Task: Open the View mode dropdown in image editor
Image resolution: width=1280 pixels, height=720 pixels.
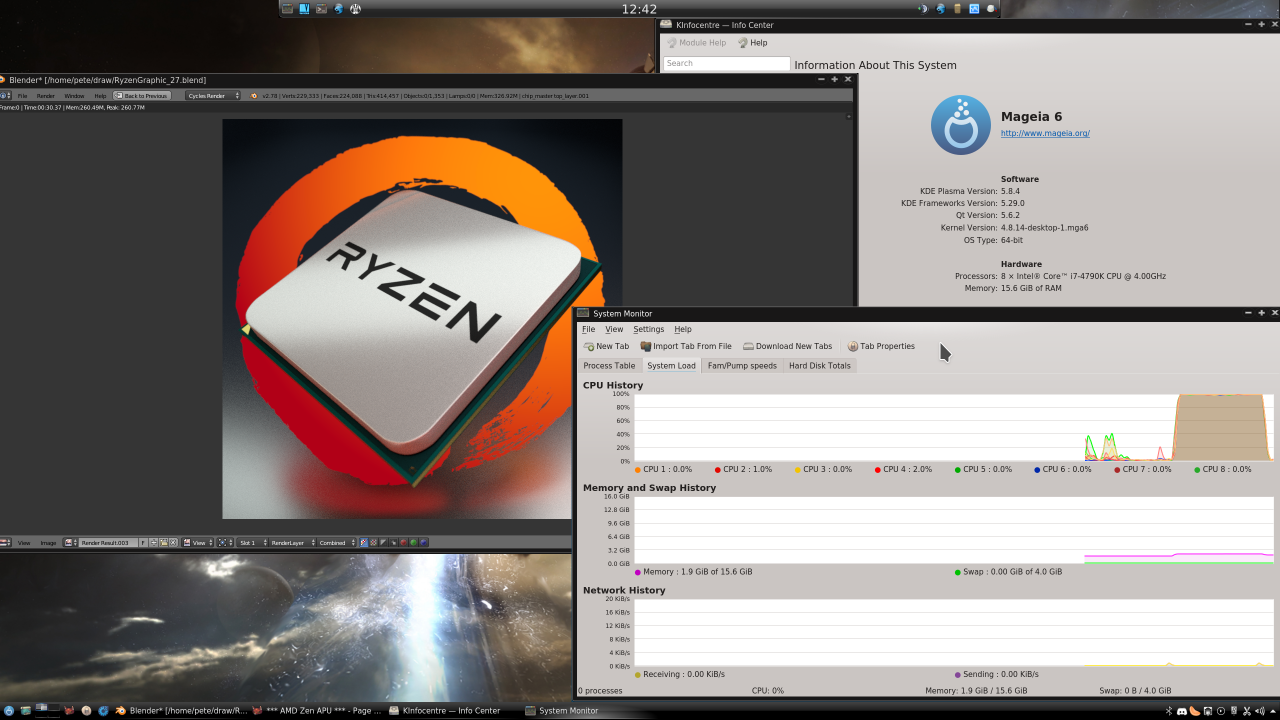Action: pyautogui.click(x=198, y=543)
